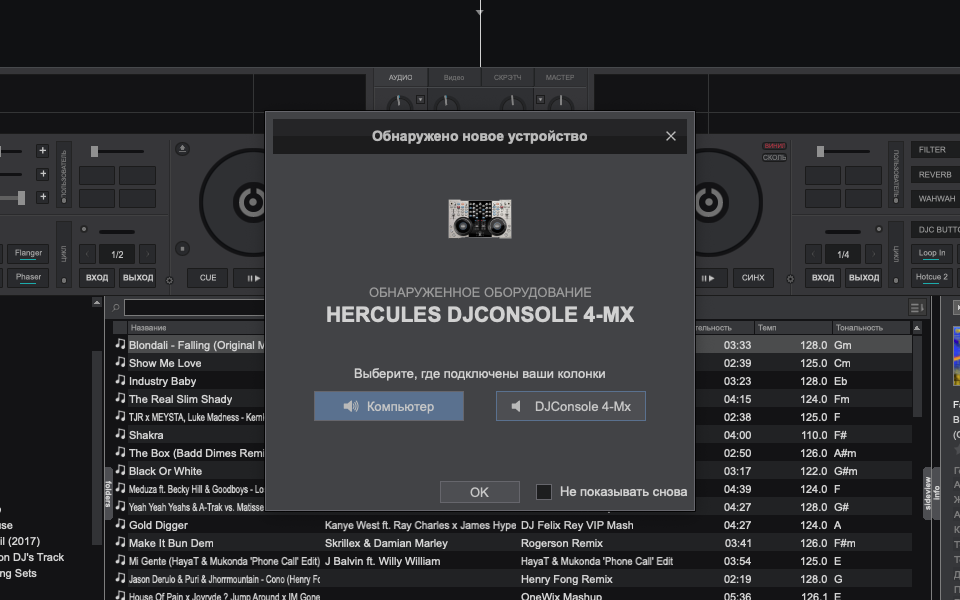This screenshot has height=600, width=960.
Task: Open the browser list options icon
Action: click(917, 307)
